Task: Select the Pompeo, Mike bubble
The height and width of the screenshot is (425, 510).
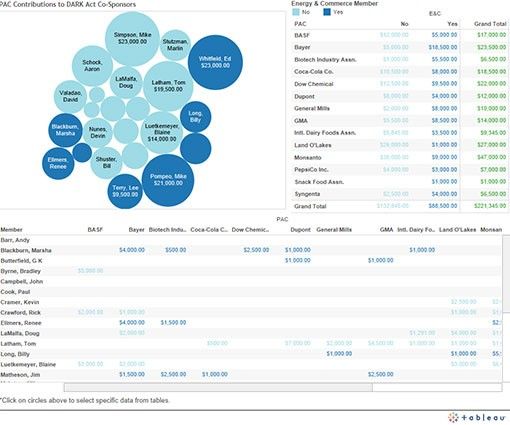Action: (168, 180)
